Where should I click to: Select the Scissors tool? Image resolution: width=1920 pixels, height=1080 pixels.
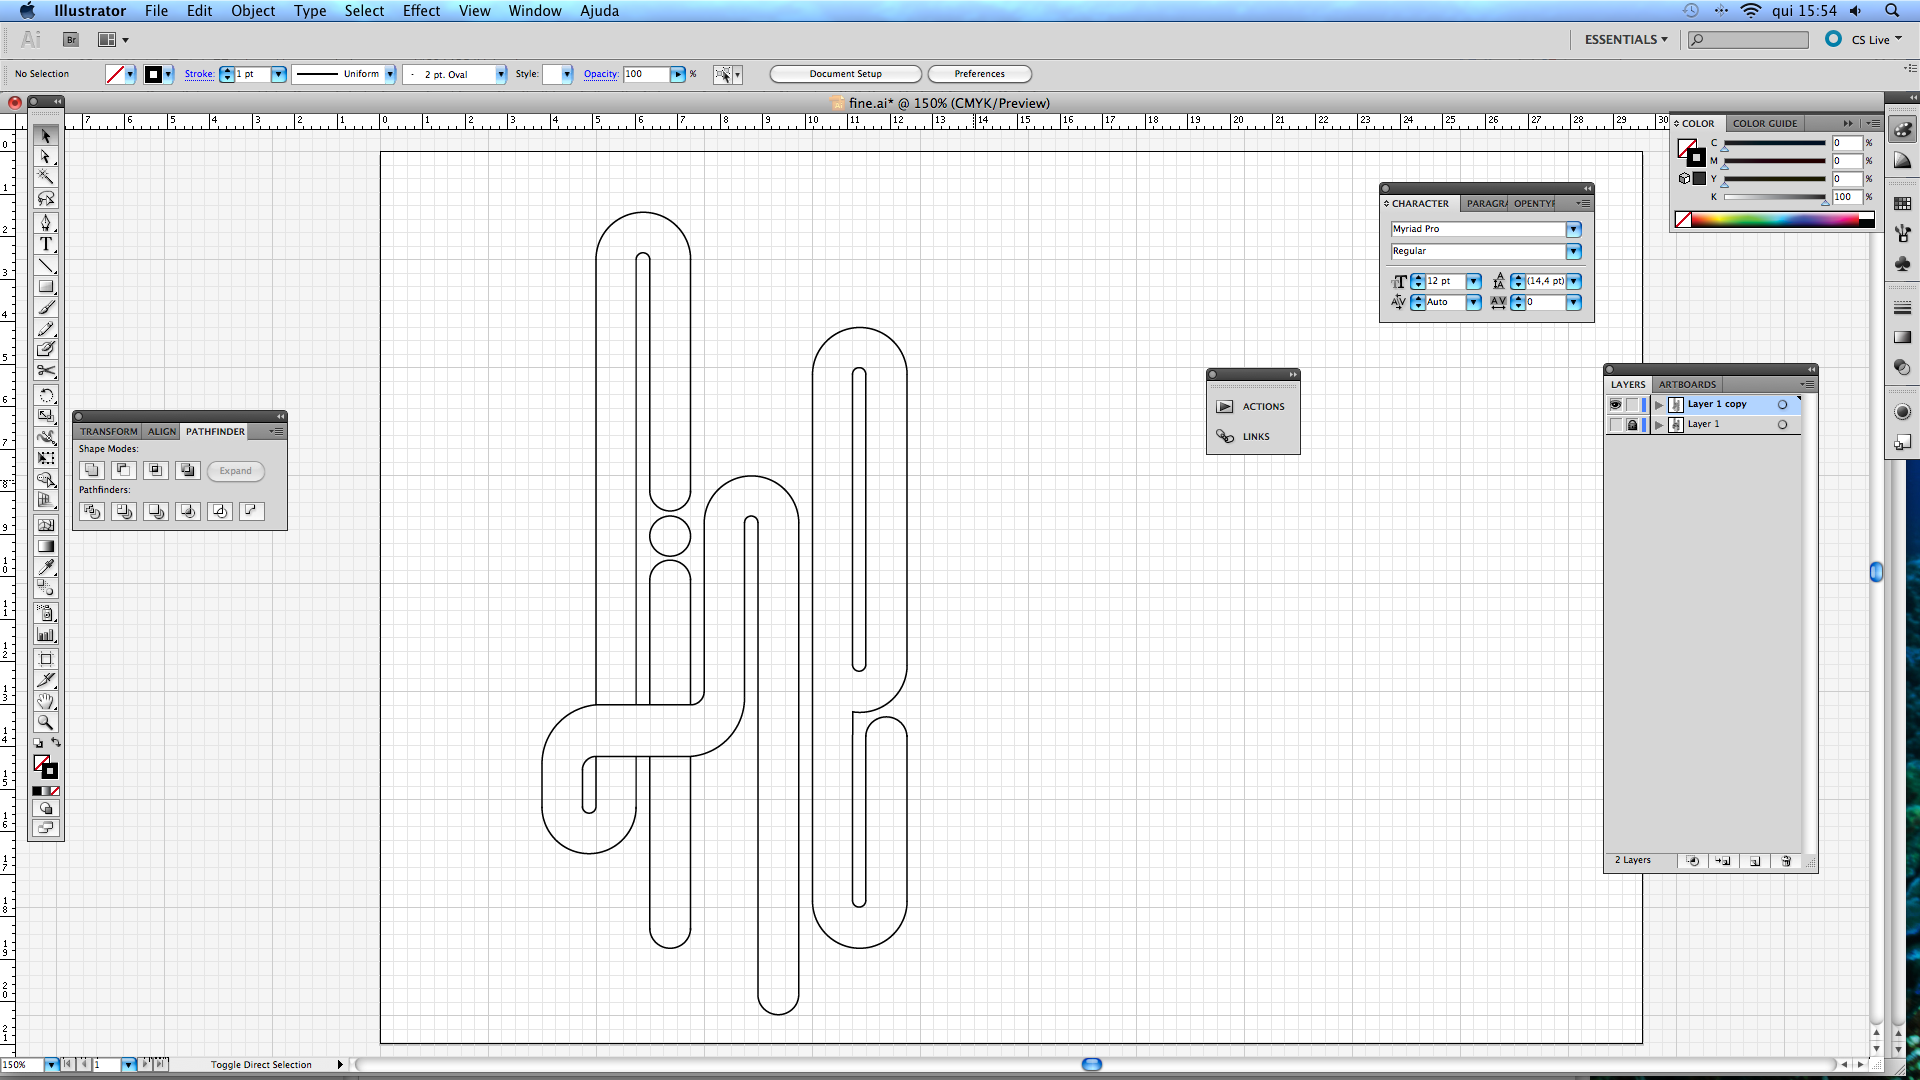[x=46, y=371]
